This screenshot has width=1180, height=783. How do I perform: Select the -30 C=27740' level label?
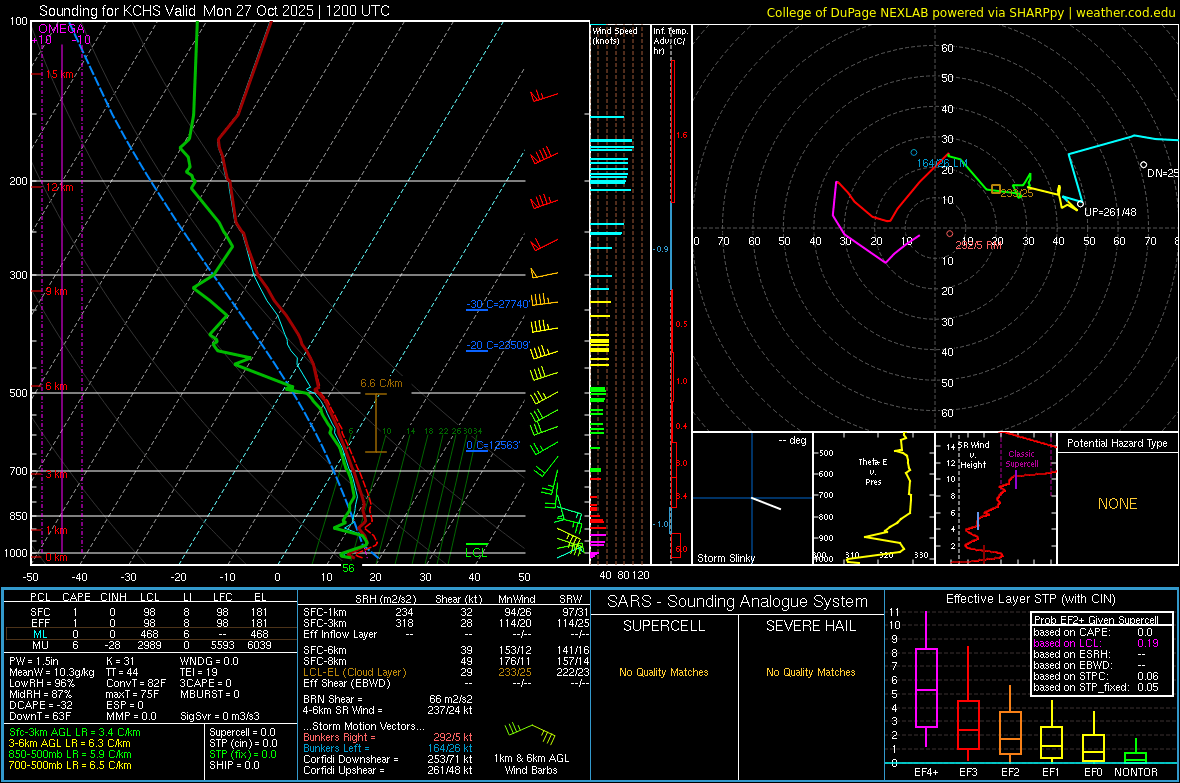(497, 304)
